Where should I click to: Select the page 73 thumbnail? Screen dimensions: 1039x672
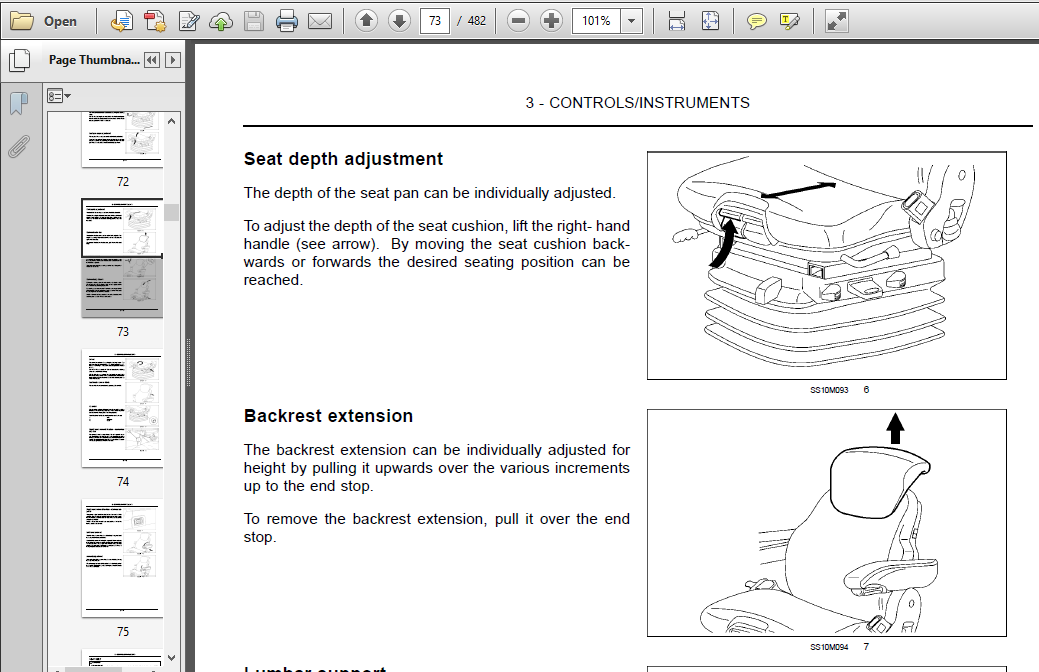[123, 258]
